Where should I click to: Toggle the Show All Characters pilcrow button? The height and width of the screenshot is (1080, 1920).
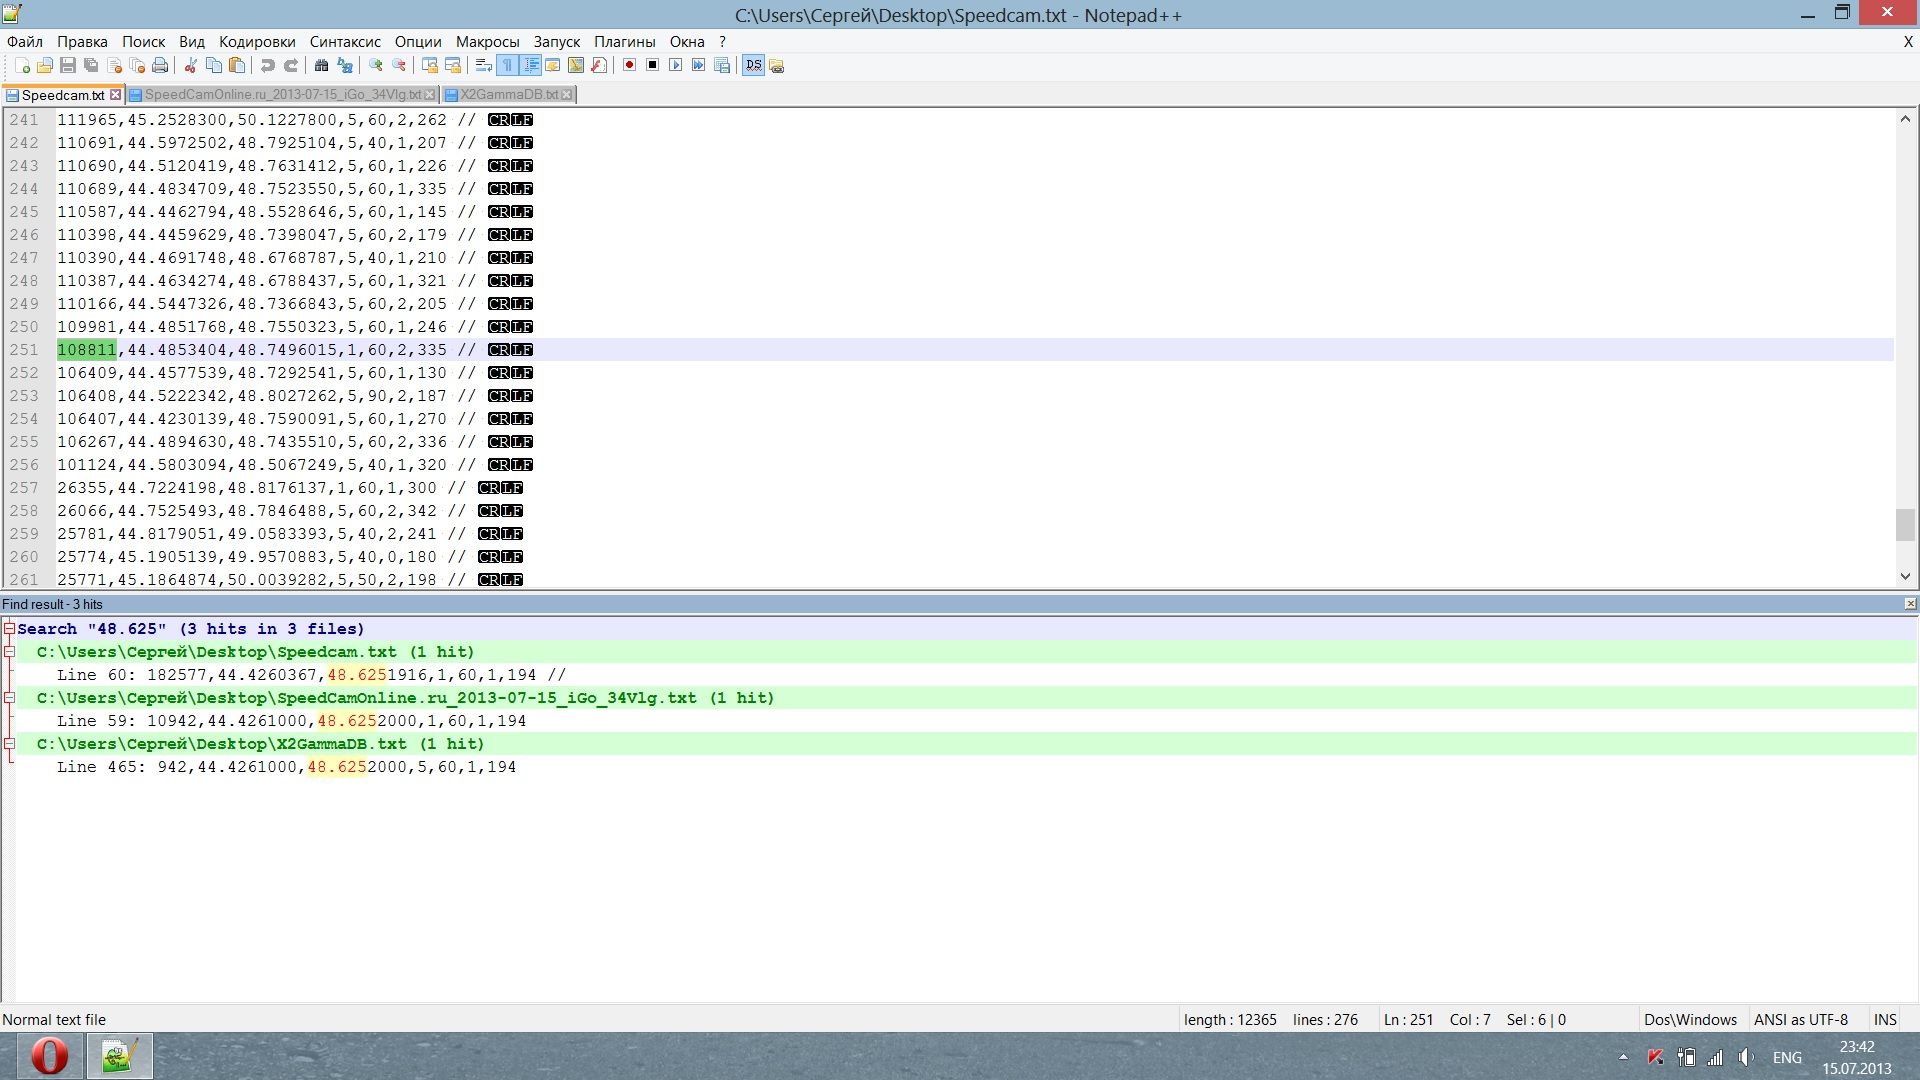coord(507,66)
